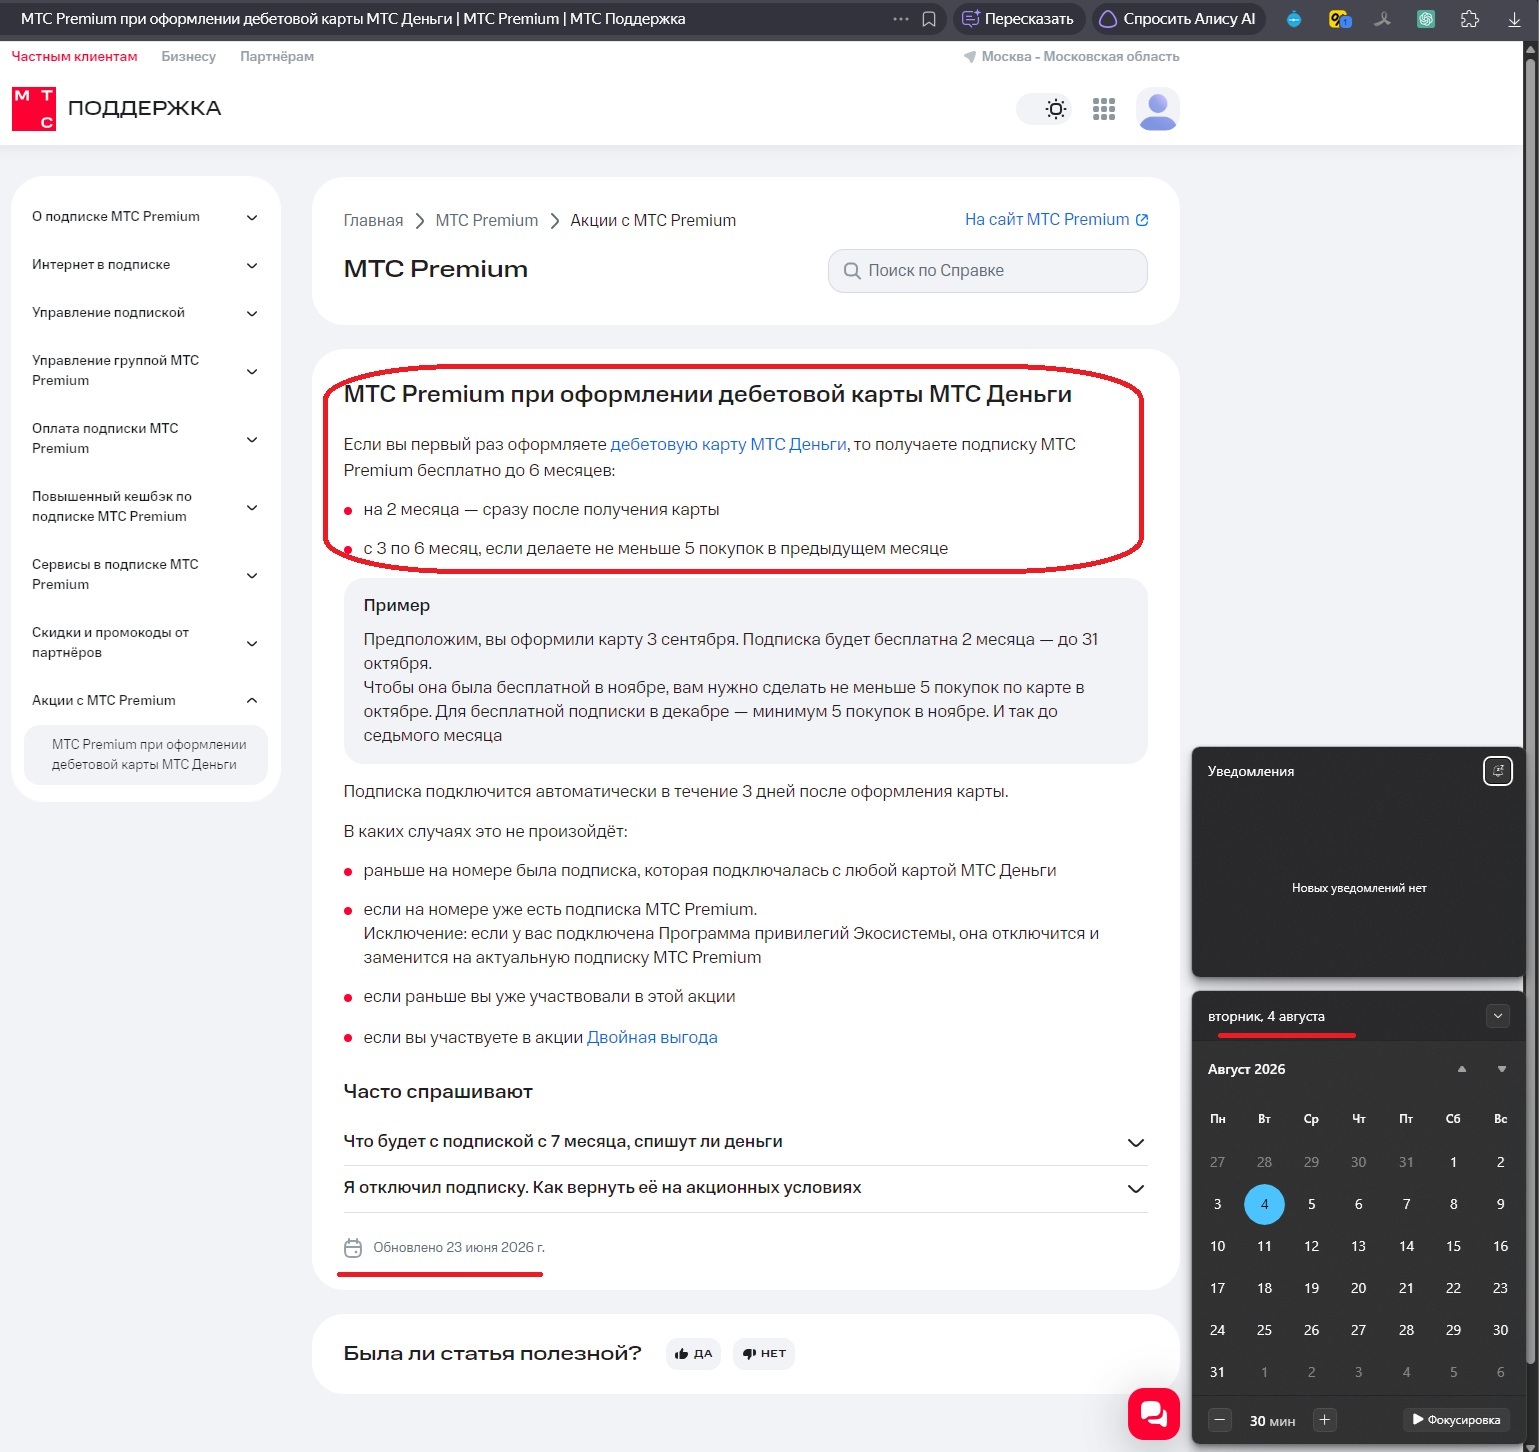Rate article not helpful with 'НЕТ' button

(x=764, y=1354)
